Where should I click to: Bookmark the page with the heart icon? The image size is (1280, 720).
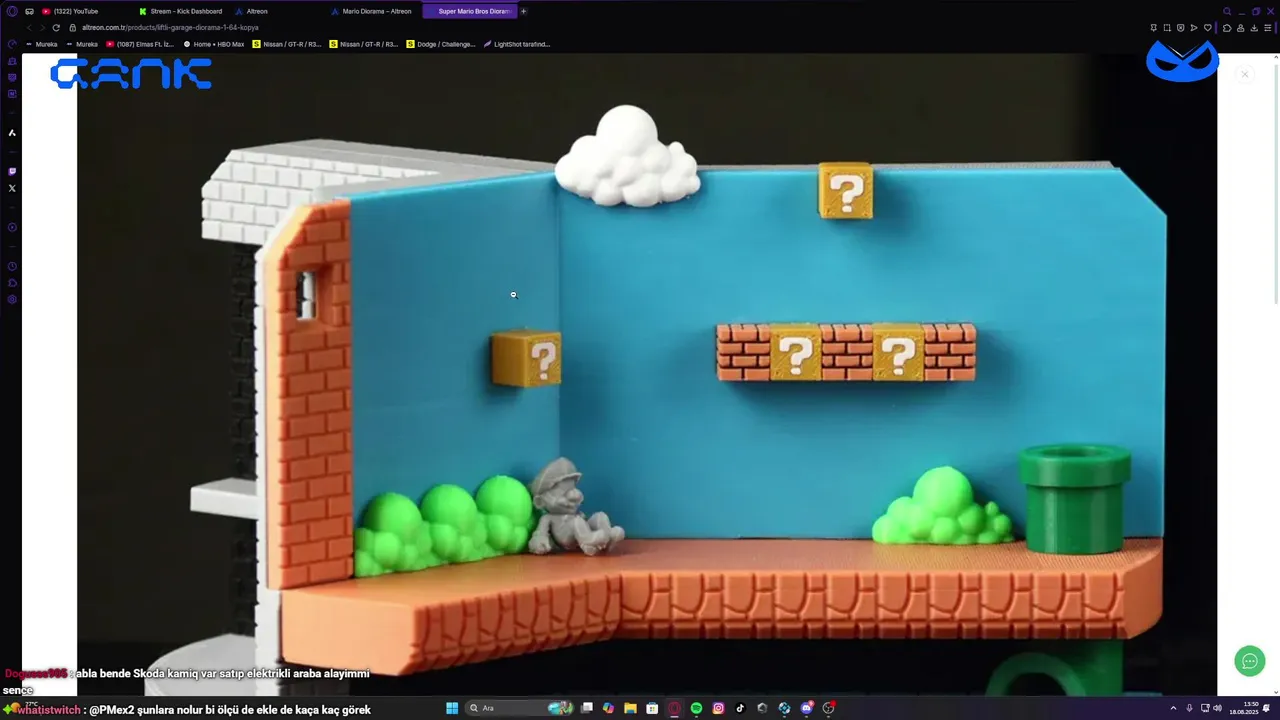[1207, 27]
